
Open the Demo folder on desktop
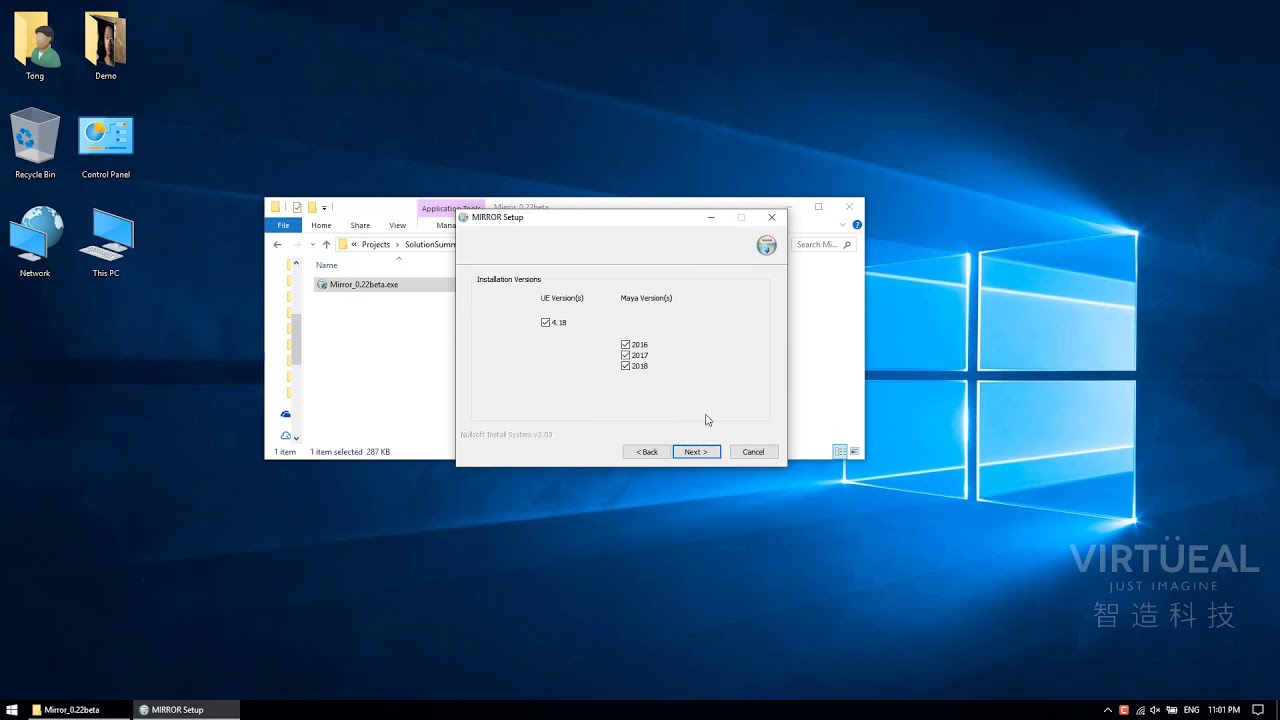[105, 46]
